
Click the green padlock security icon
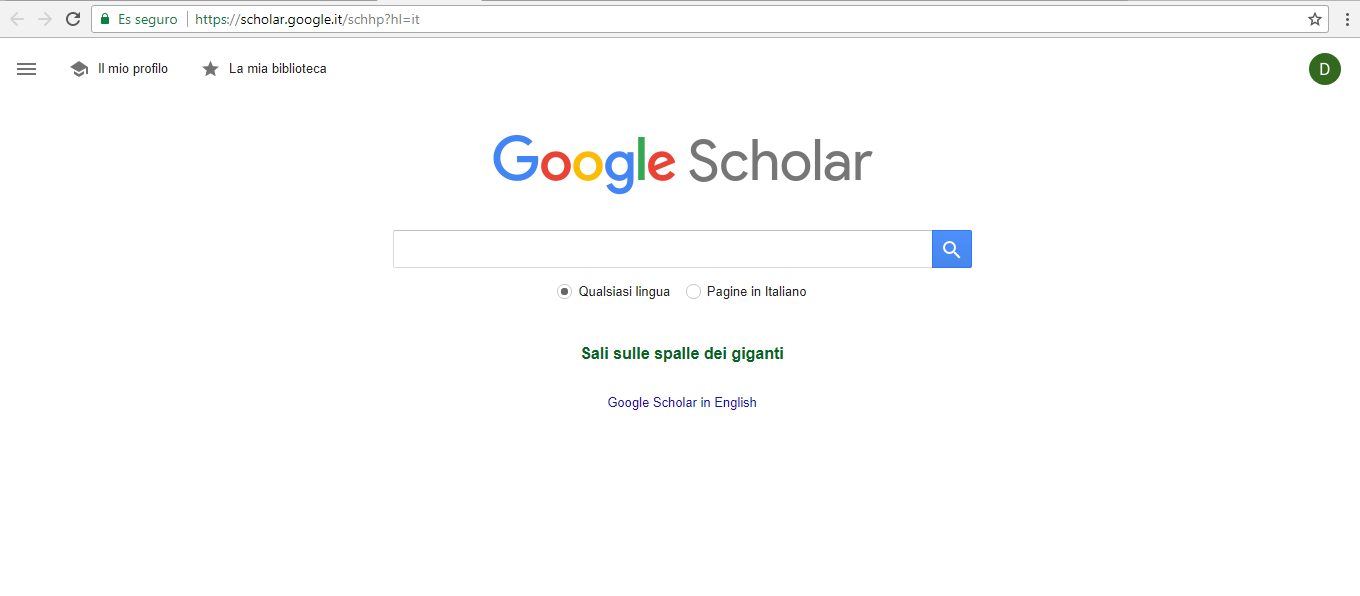point(105,19)
